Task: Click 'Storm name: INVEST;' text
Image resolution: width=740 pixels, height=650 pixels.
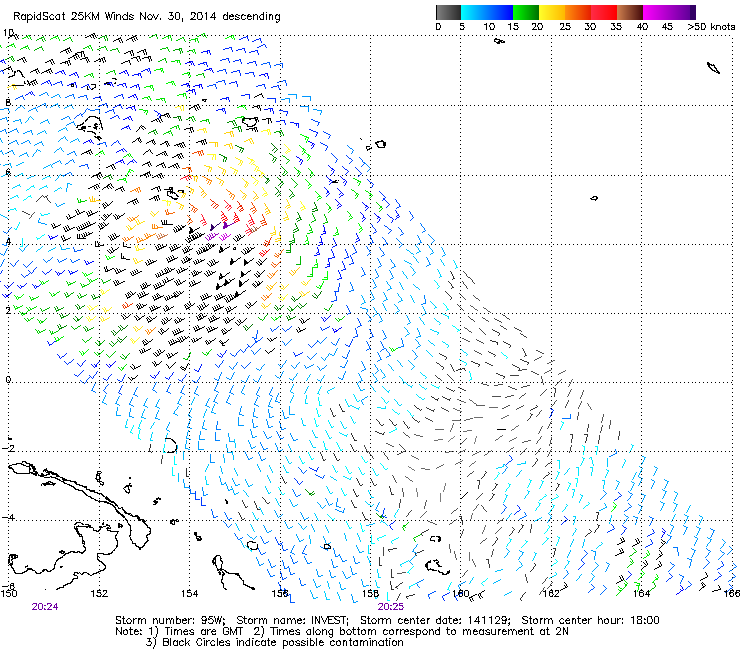Action: 293,620
